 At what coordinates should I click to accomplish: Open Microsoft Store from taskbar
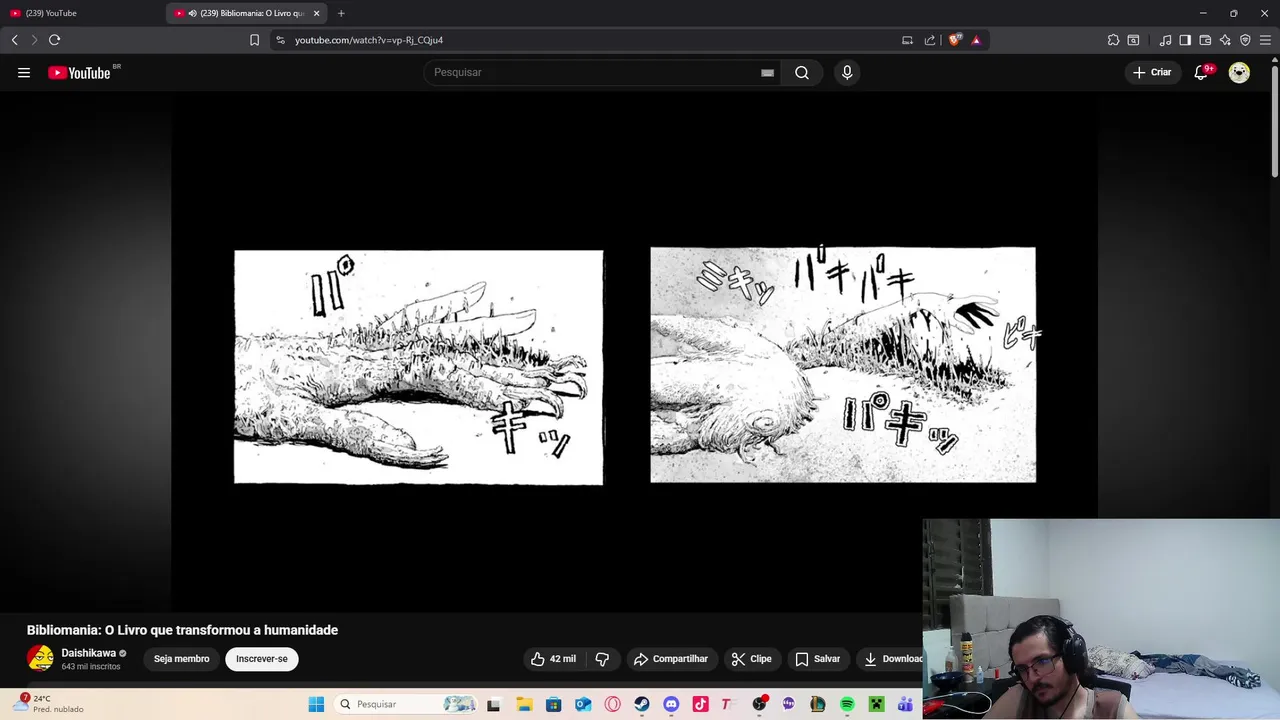click(x=553, y=704)
